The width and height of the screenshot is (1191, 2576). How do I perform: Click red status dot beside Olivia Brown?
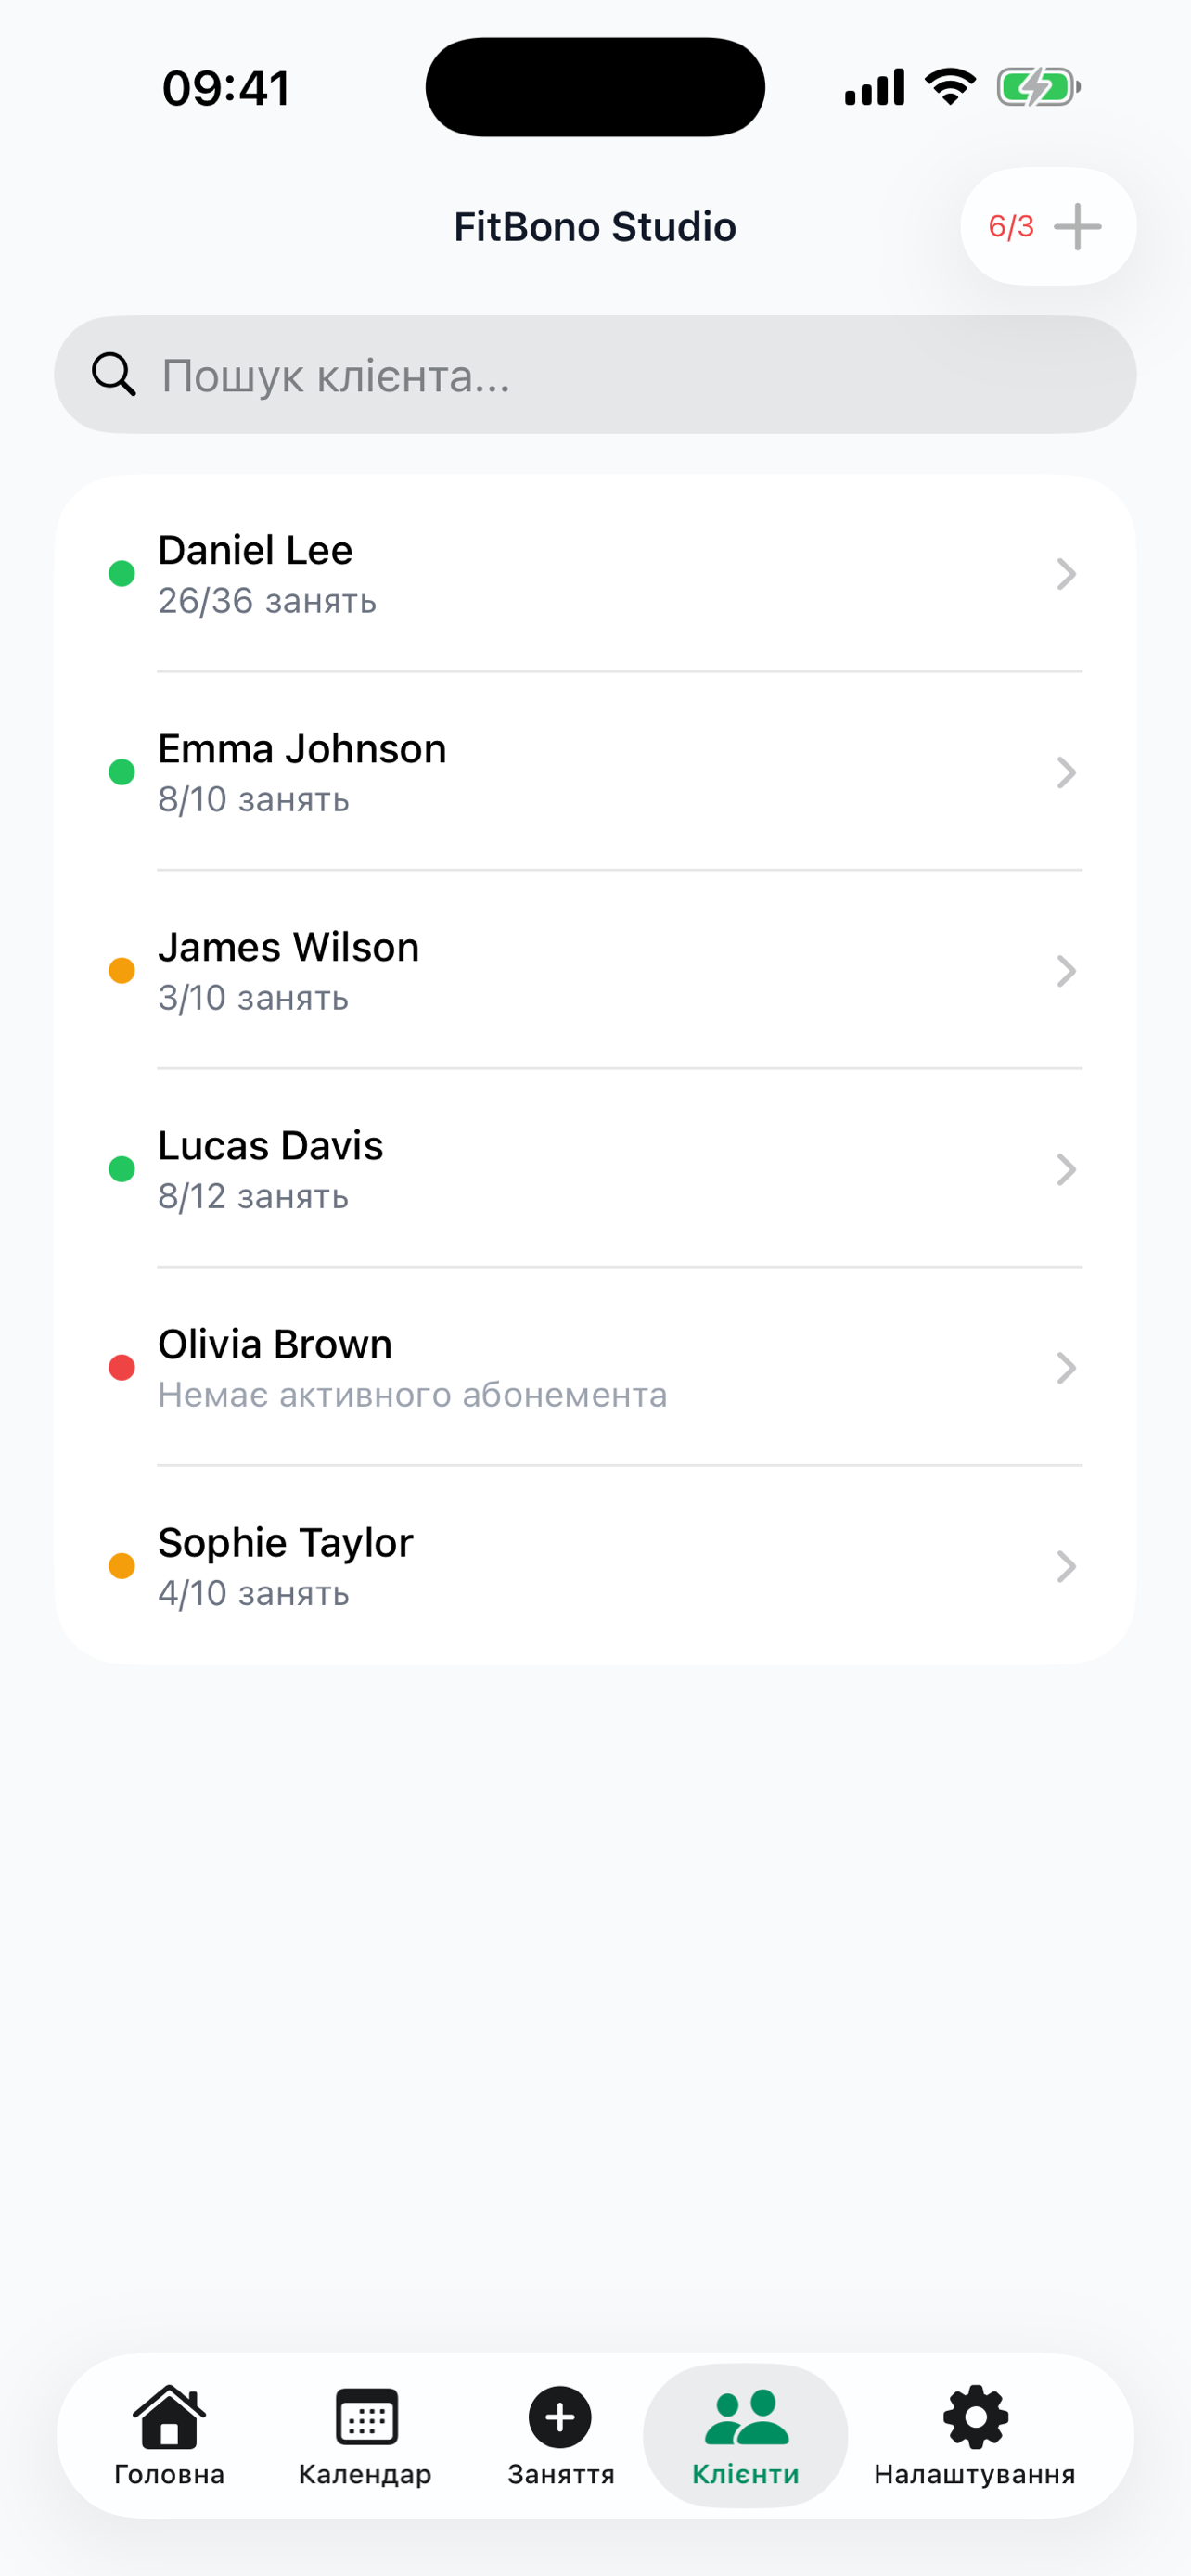pos(122,1367)
